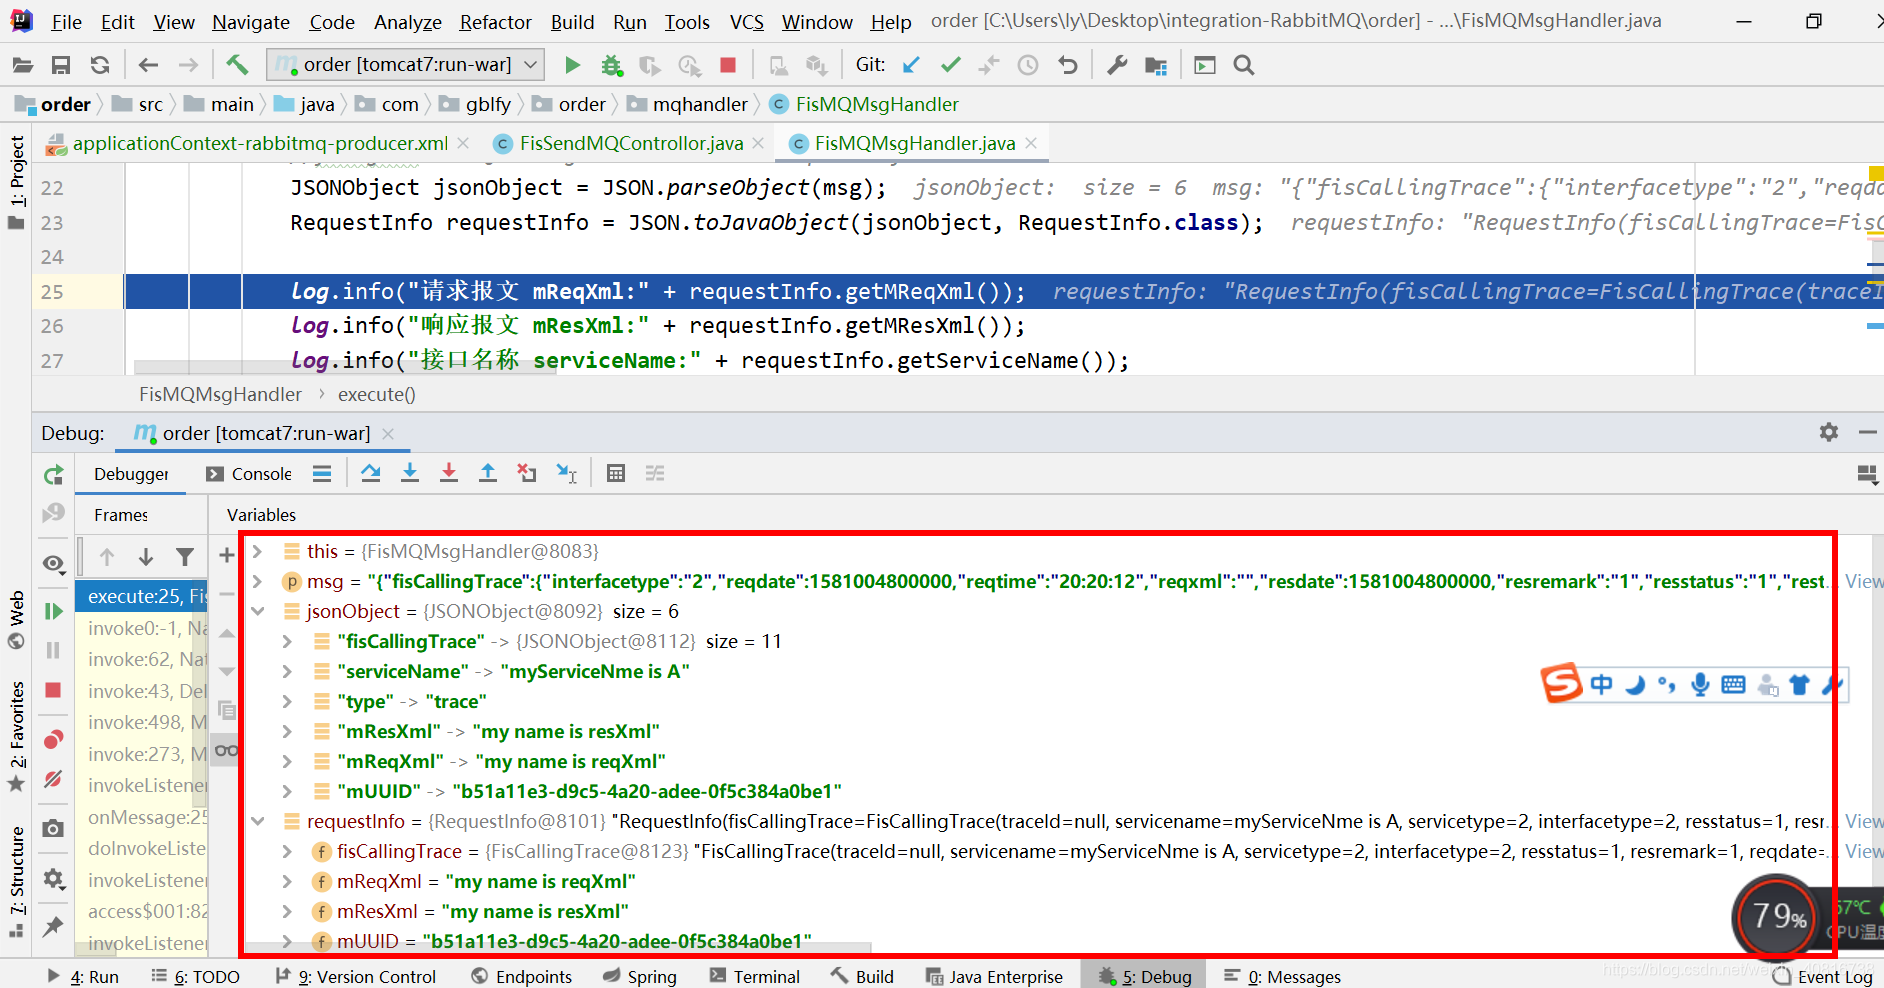Screen dimensions: 1884x988
Task: Rerun the debug session with the green arrow
Action: pyautogui.click(x=53, y=474)
